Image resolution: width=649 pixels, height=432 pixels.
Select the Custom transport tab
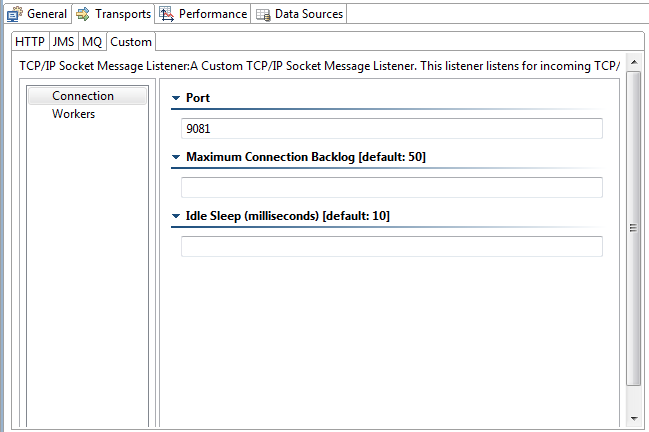(131, 42)
